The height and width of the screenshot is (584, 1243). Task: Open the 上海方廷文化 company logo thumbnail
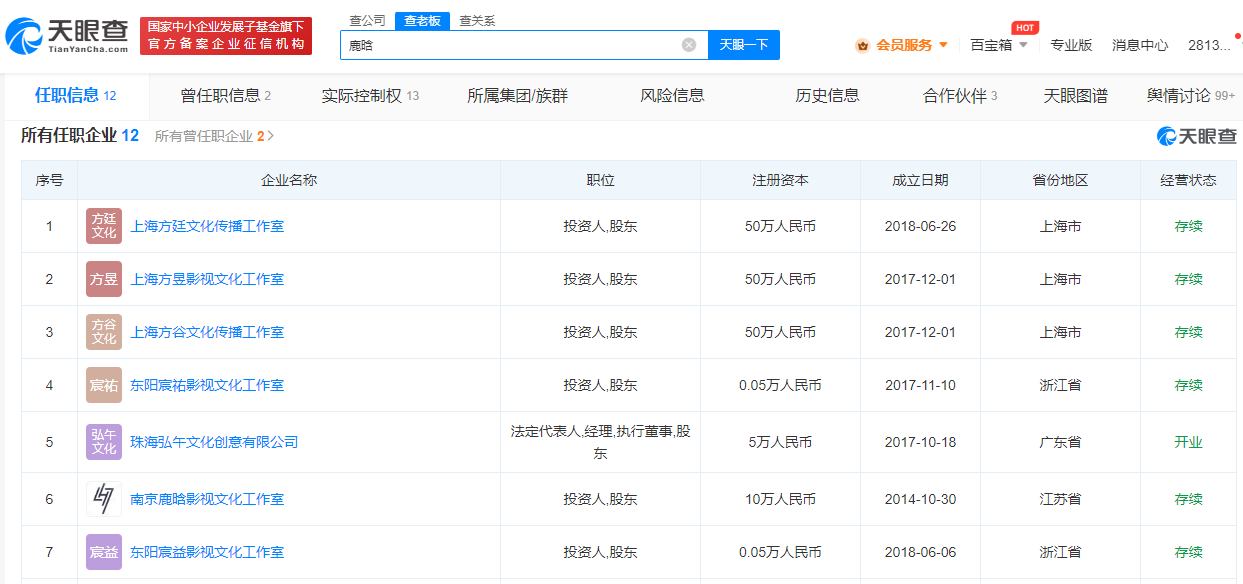pyautogui.click(x=104, y=226)
